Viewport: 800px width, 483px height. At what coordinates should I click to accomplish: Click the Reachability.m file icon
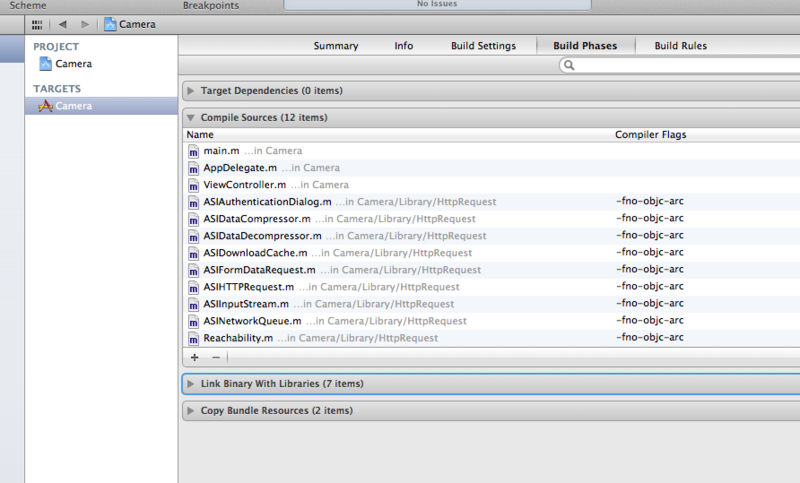[193, 339]
